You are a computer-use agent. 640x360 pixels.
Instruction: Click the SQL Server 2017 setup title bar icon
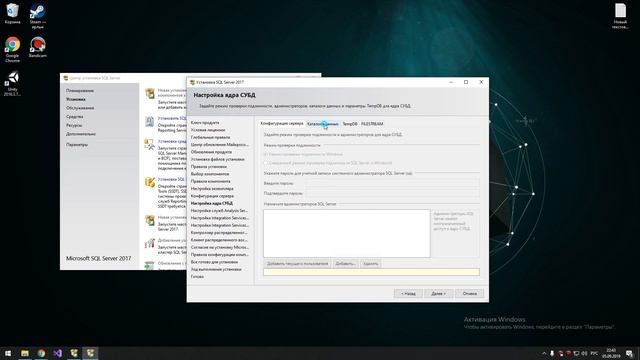tap(192, 82)
